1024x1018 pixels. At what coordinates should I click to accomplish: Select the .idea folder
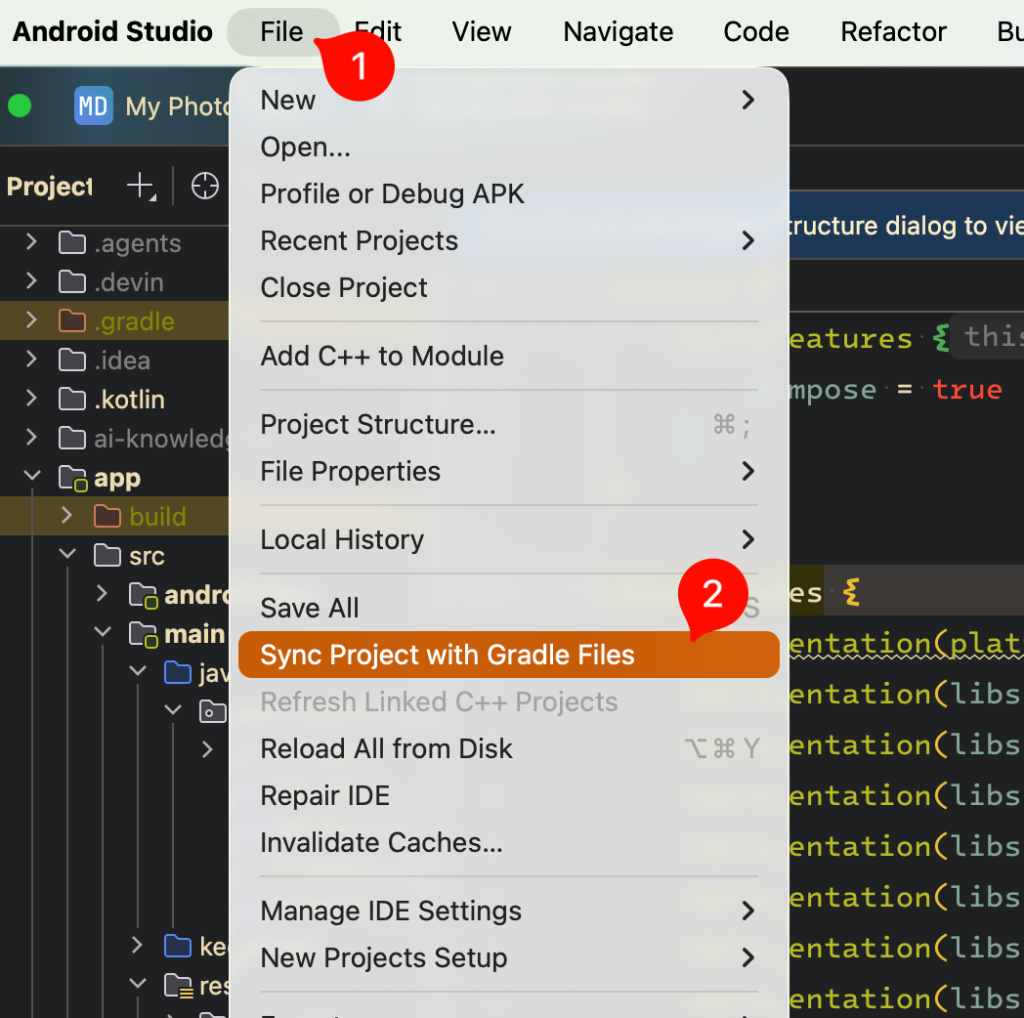pos(114,360)
